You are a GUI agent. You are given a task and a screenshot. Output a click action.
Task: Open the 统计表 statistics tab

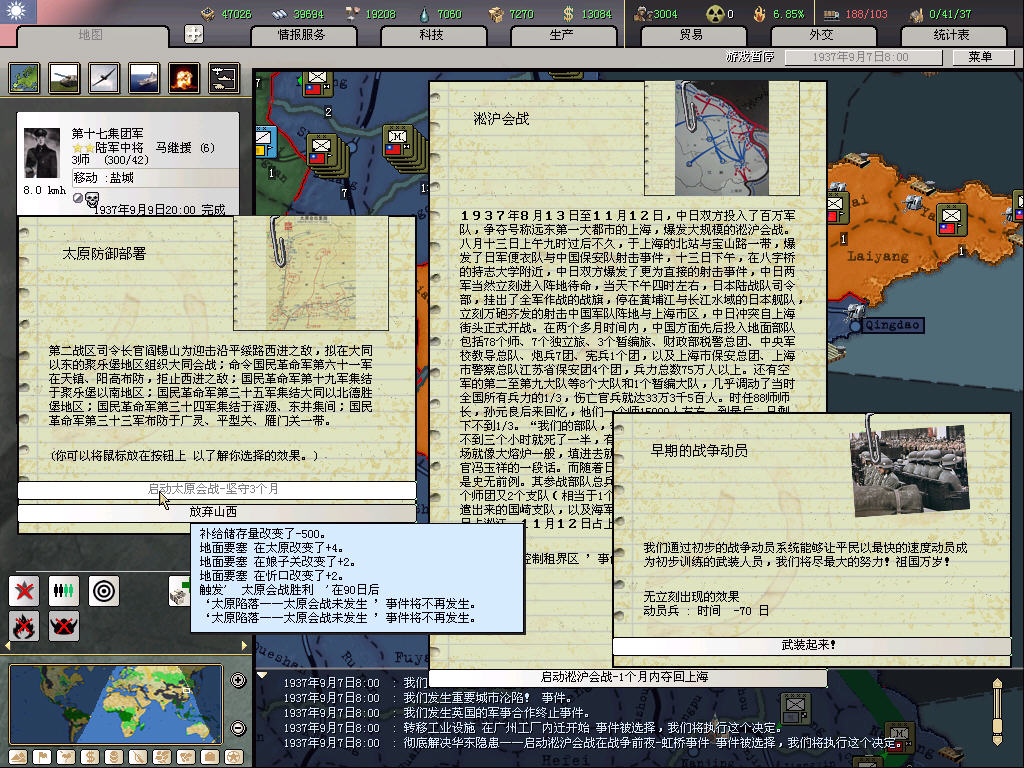(x=952, y=35)
